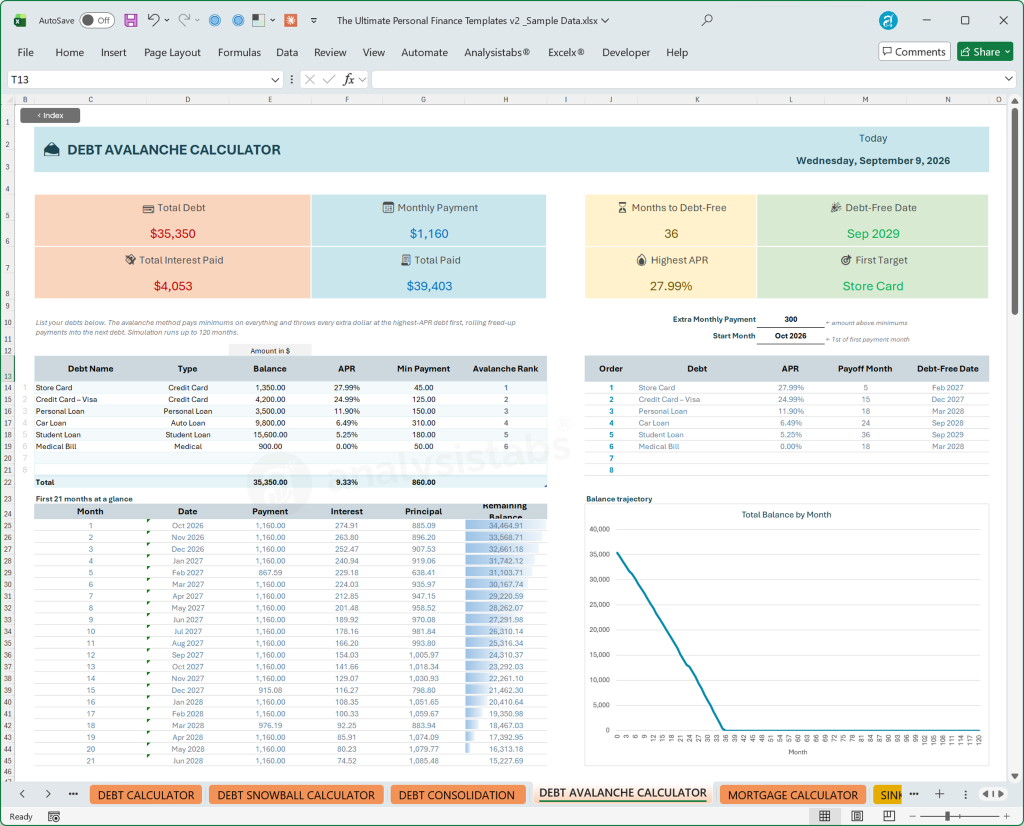Open the Data ribbon tab
Image resolution: width=1024 pixels, height=826 pixels.
point(287,52)
